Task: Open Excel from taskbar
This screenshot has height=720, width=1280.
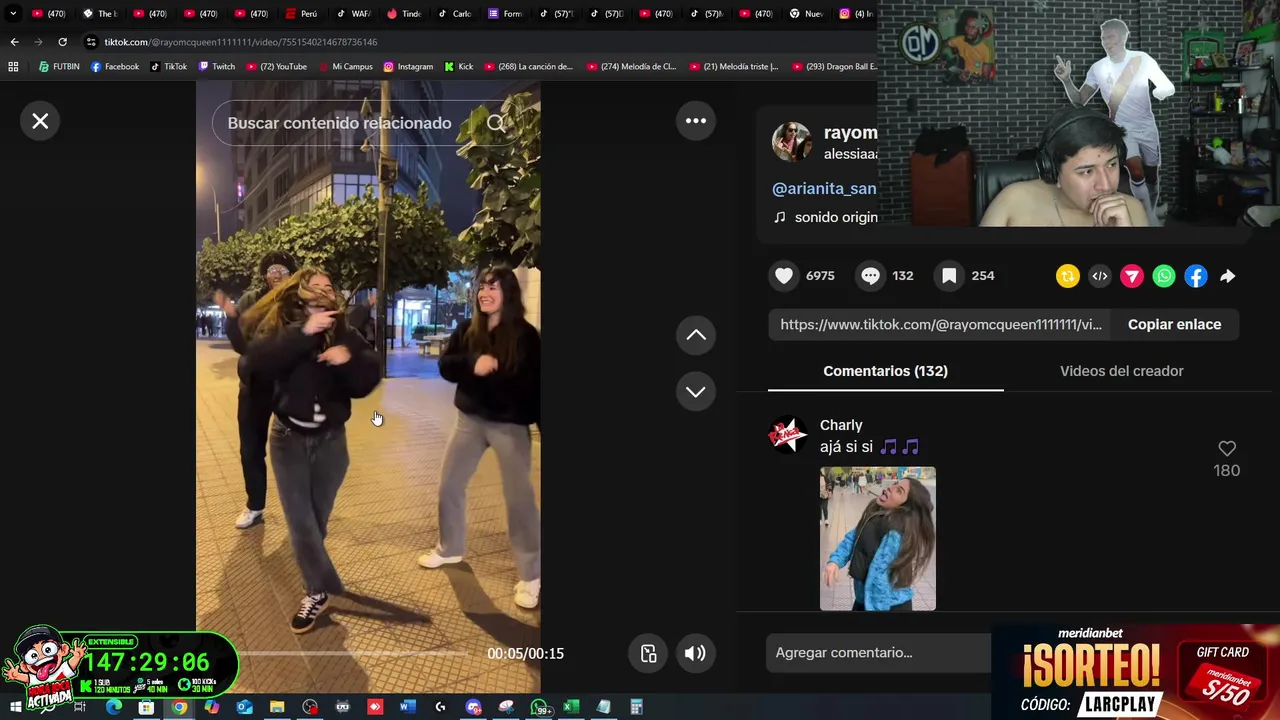Action: 570,707
